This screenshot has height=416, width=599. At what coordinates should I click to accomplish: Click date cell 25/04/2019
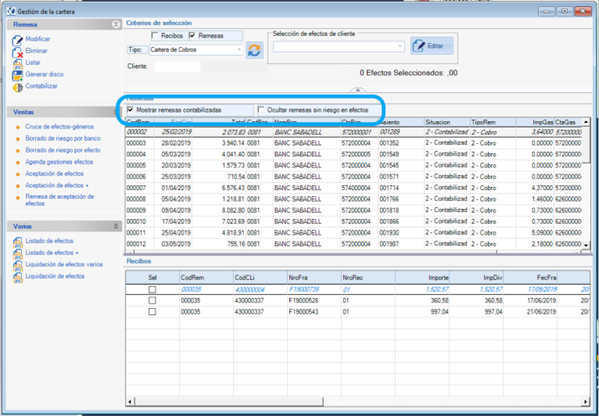(x=176, y=232)
